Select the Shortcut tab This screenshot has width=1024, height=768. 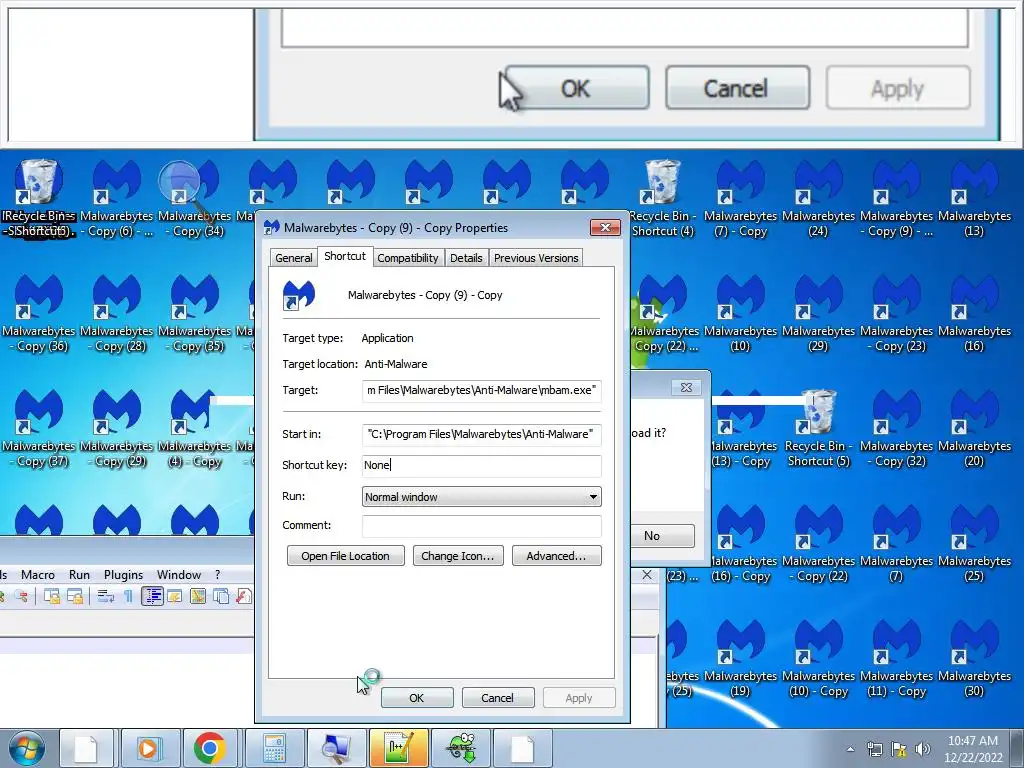(x=345, y=256)
